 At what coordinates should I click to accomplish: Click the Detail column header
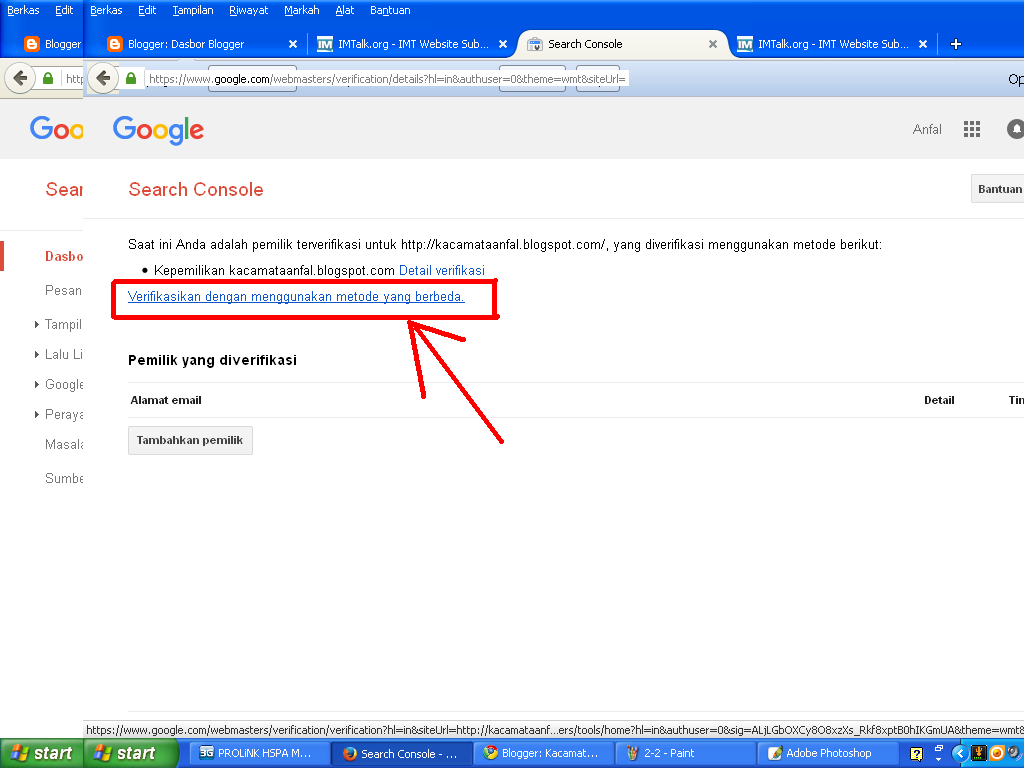point(939,400)
